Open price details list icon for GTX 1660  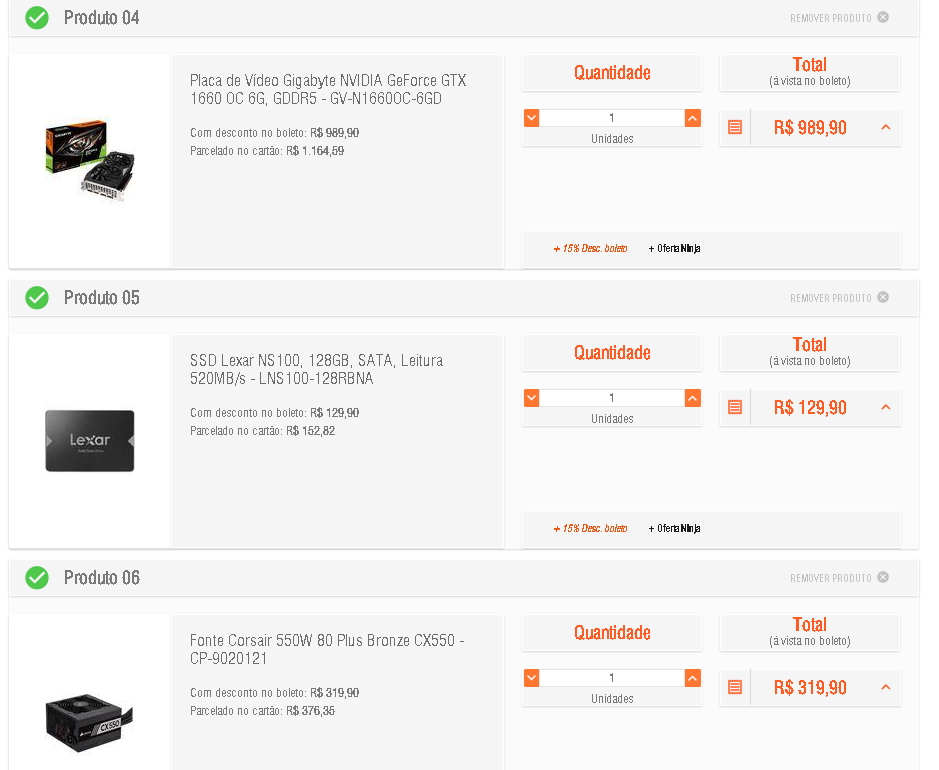pos(735,128)
